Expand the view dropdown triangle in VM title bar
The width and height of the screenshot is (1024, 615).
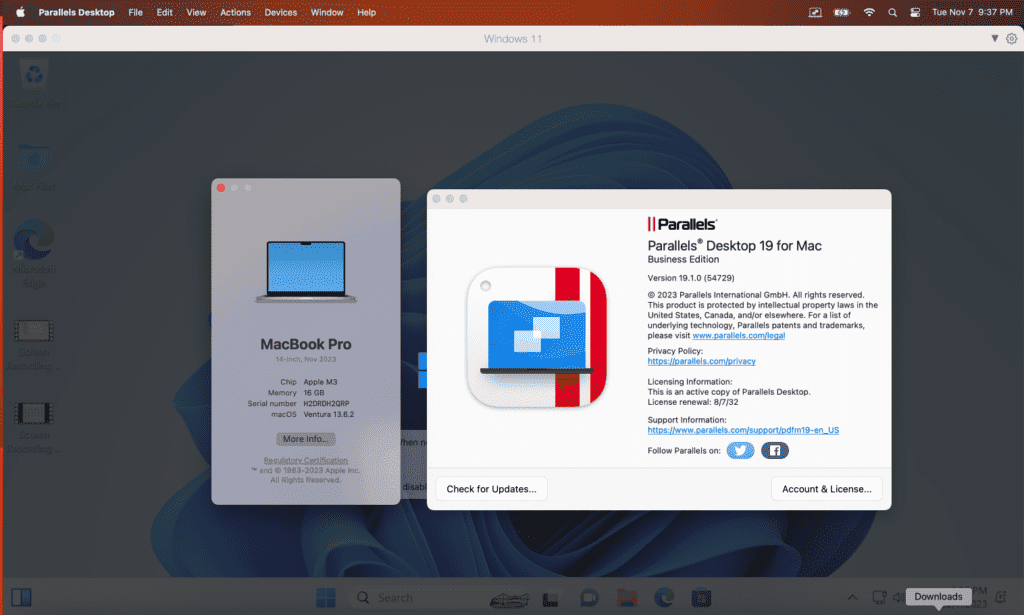tap(994, 38)
